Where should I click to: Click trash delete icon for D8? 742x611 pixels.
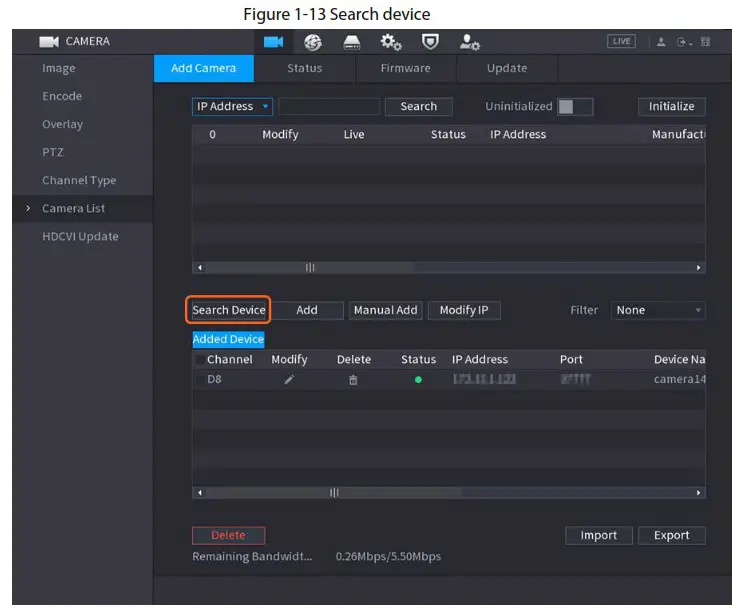353,380
